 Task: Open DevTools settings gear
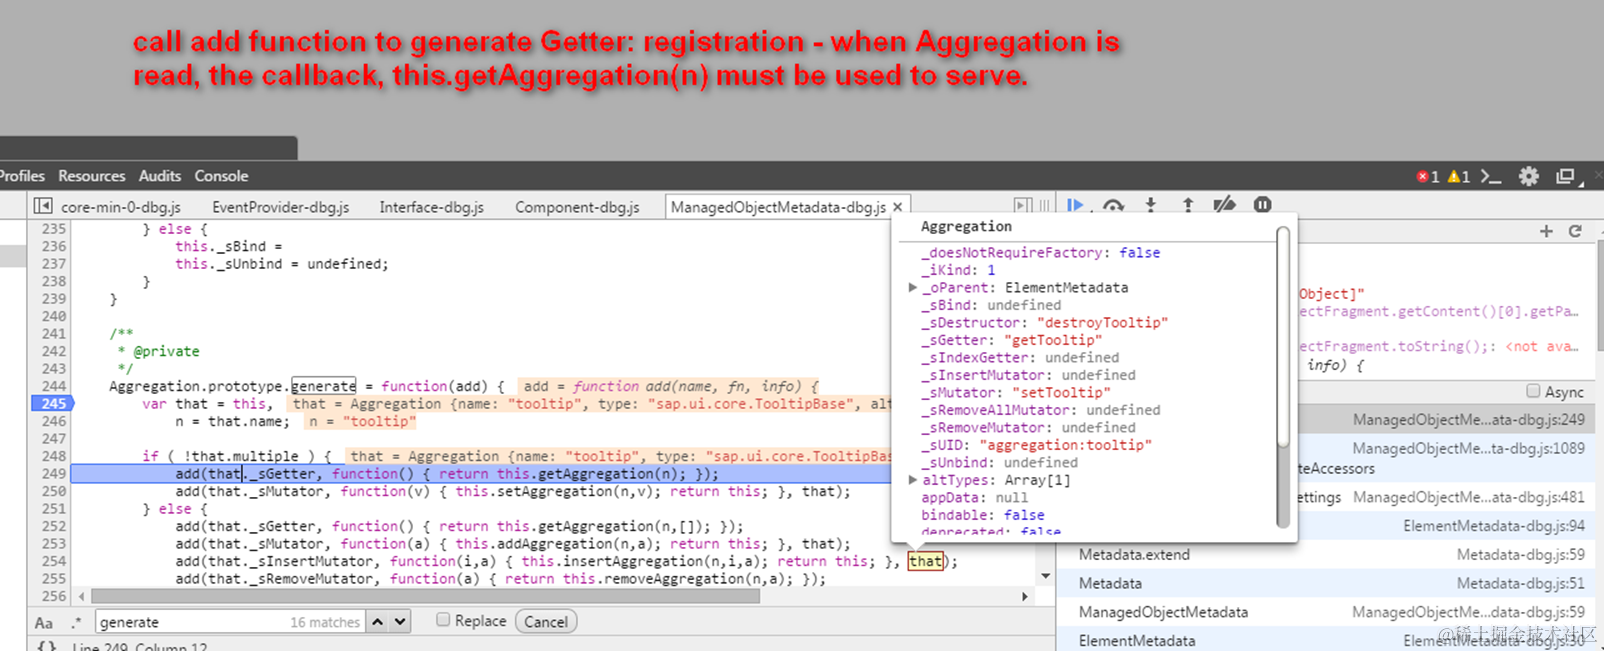[x=1529, y=176]
